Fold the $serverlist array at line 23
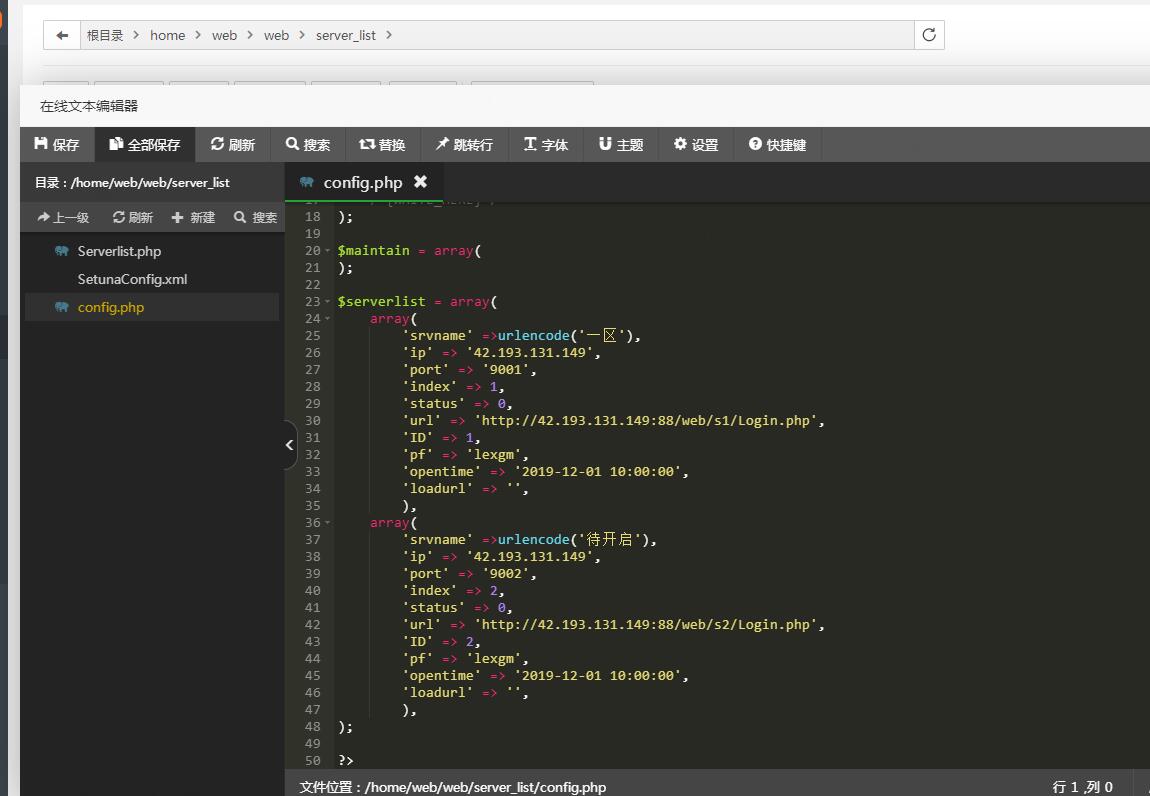The image size is (1150, 796). pos(329,302)
